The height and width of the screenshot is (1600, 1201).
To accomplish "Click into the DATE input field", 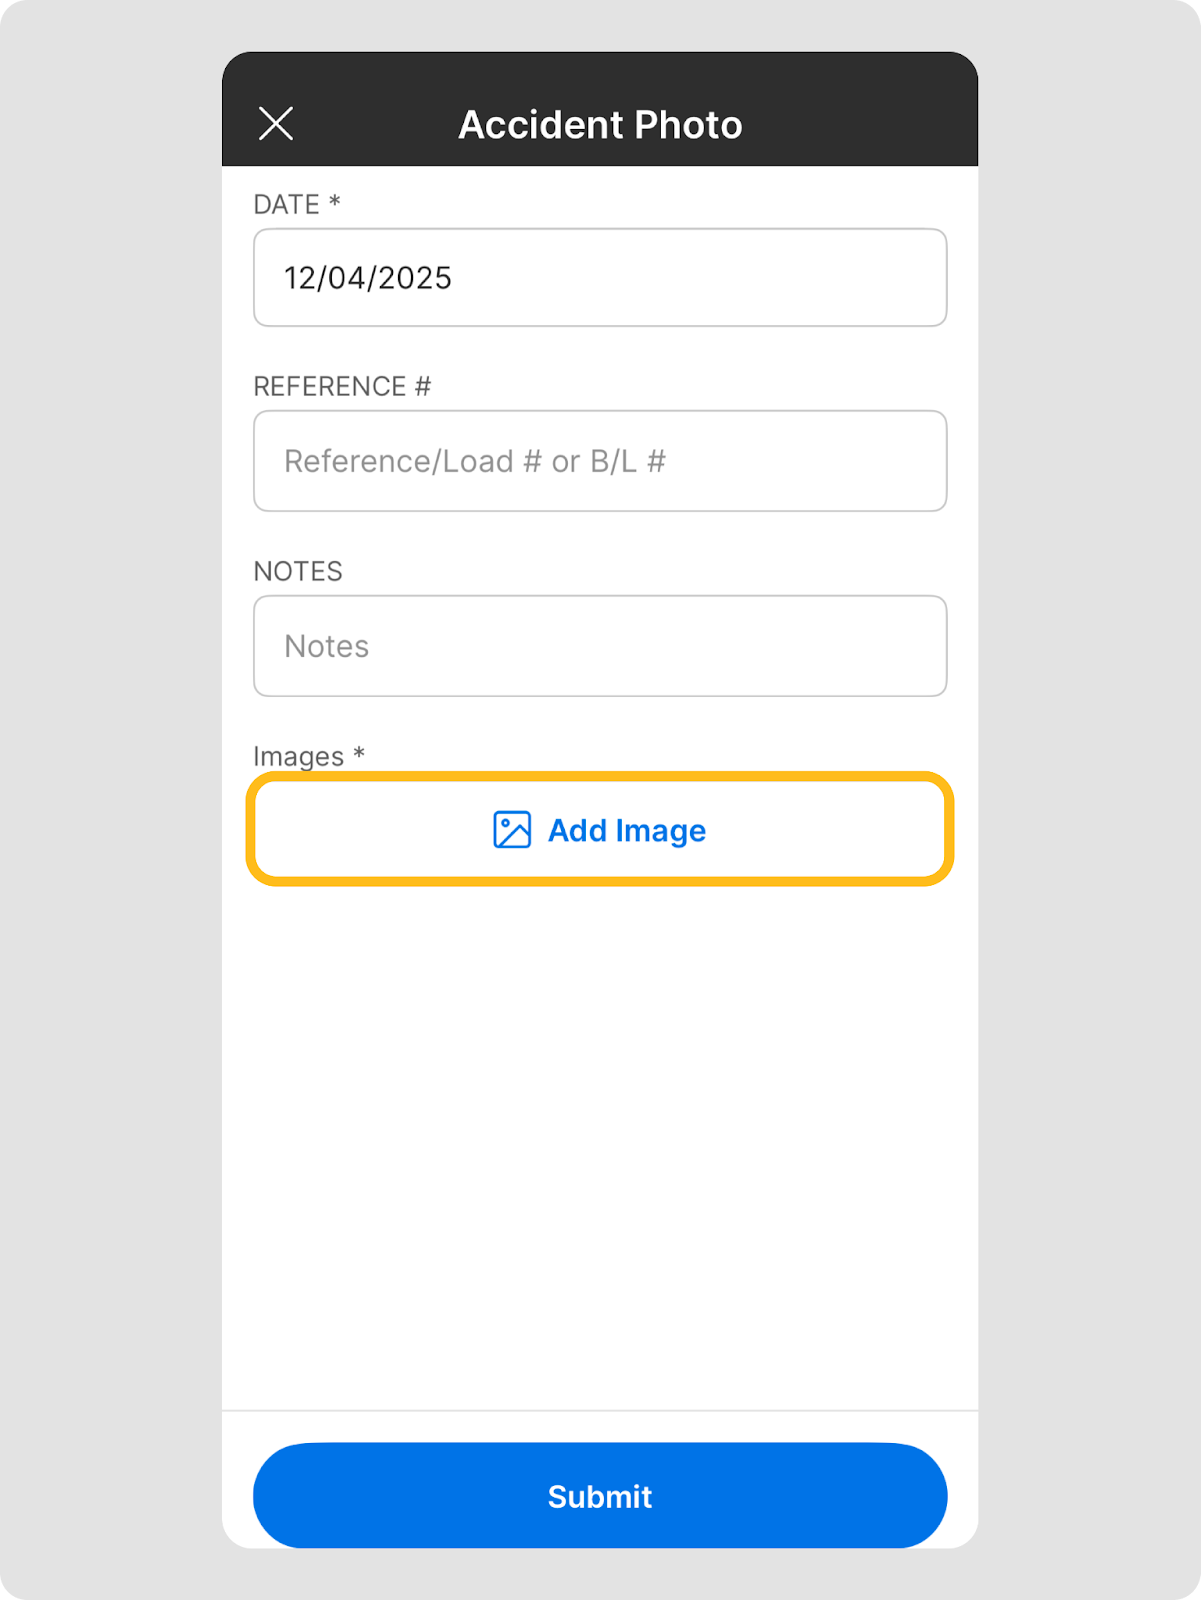I will pos(600,278).
